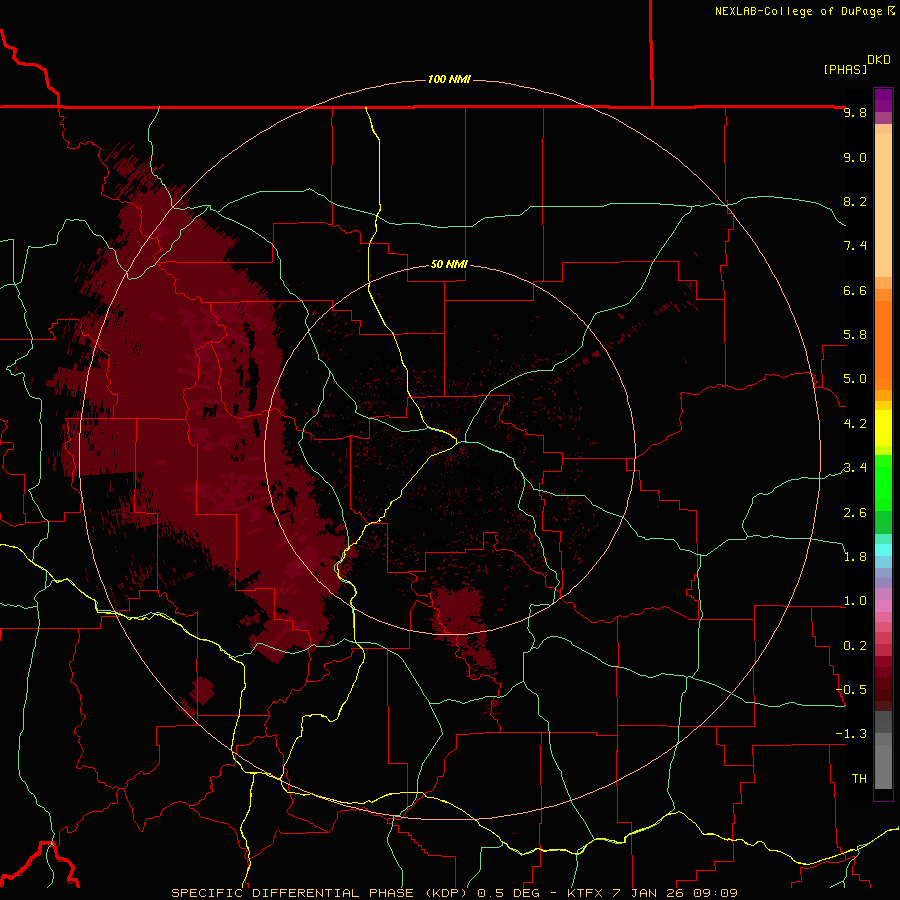Pick the yellow segment of the color bar

883,428
